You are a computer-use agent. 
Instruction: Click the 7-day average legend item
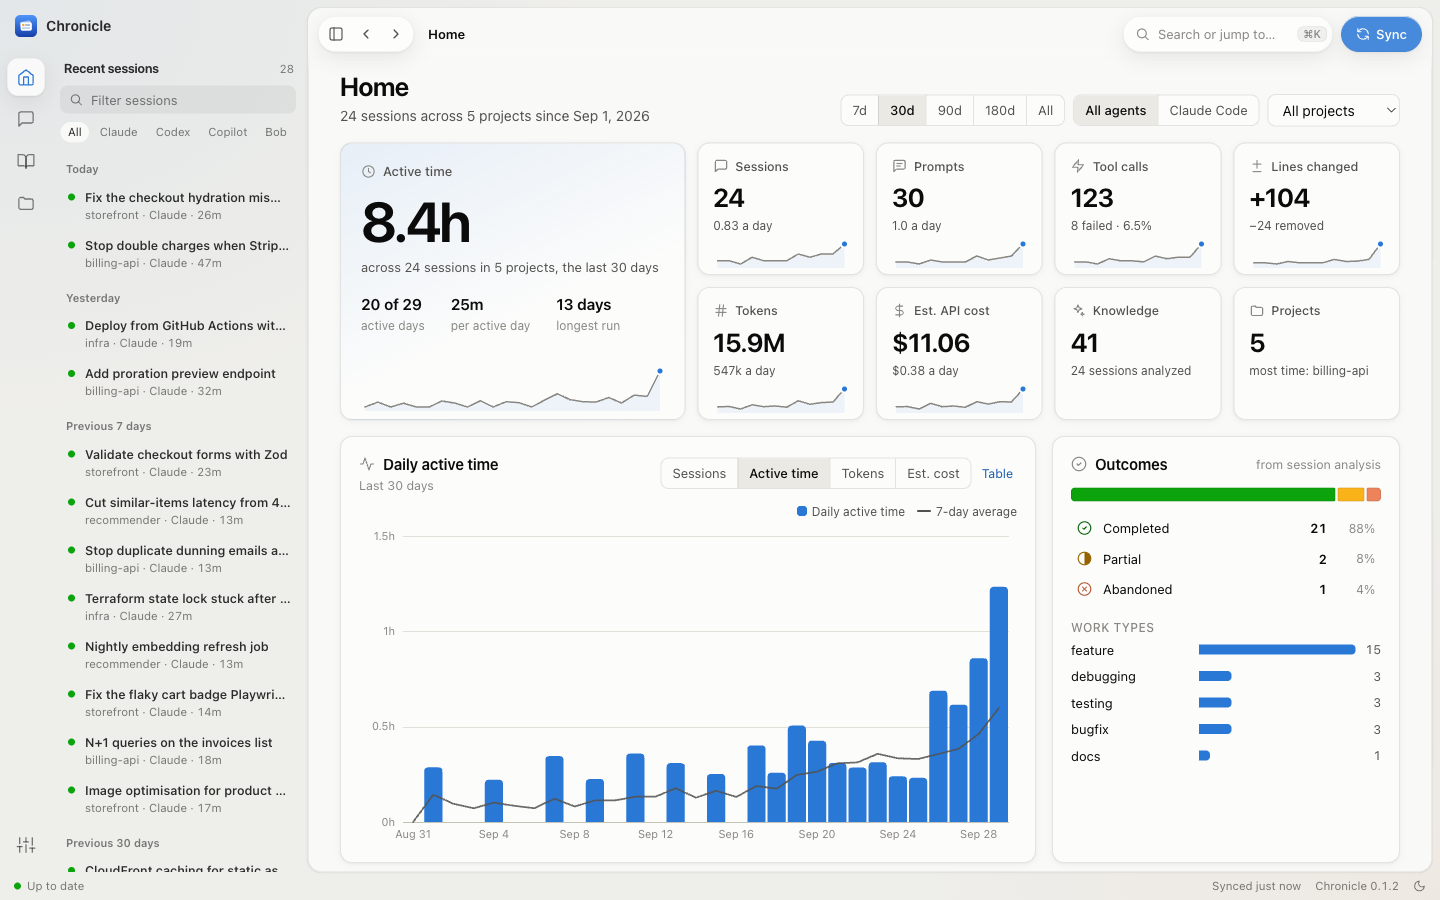tap(966, 512)
